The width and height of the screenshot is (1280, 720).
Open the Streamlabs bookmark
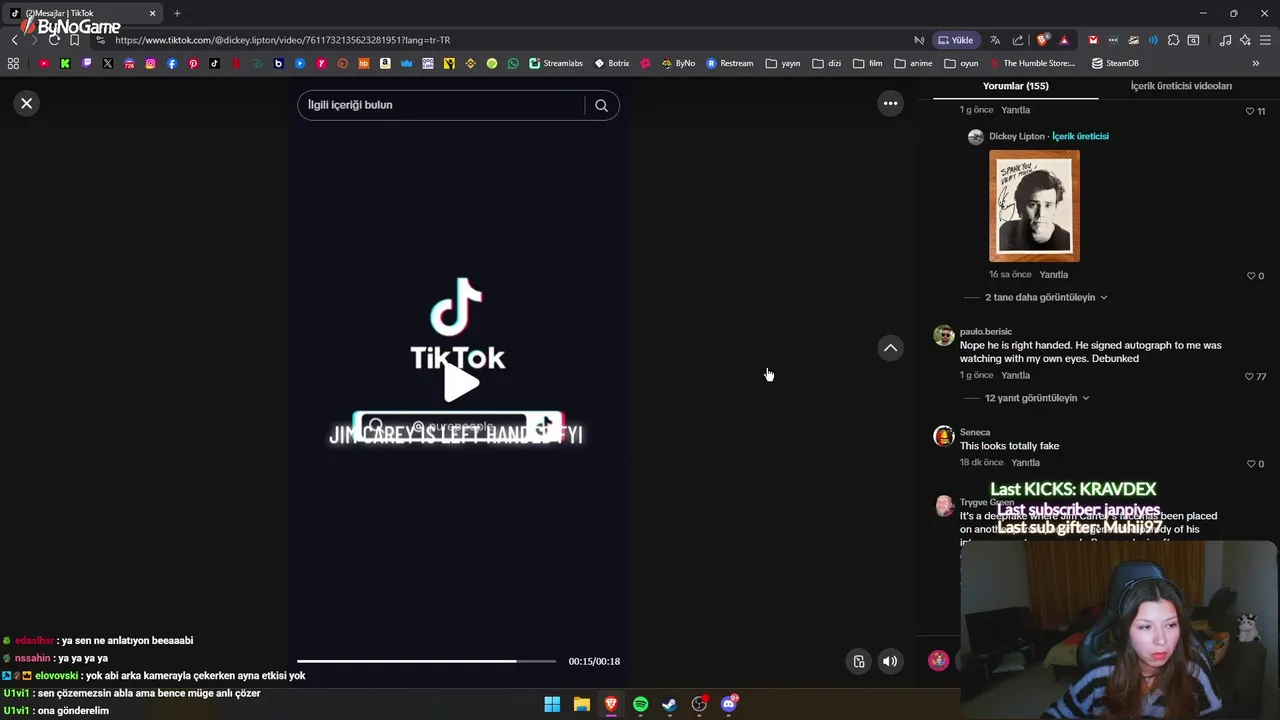click(556, 63)
